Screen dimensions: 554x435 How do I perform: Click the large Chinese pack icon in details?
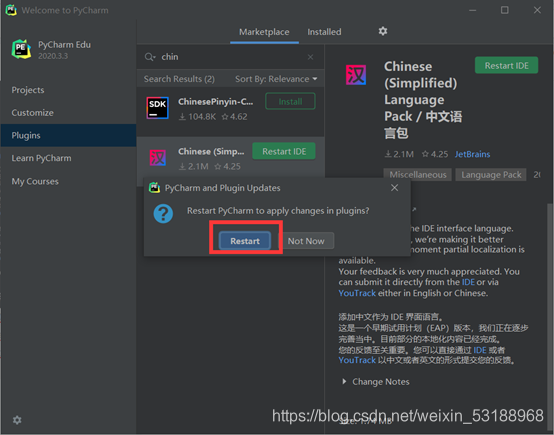tap(356, 75)
